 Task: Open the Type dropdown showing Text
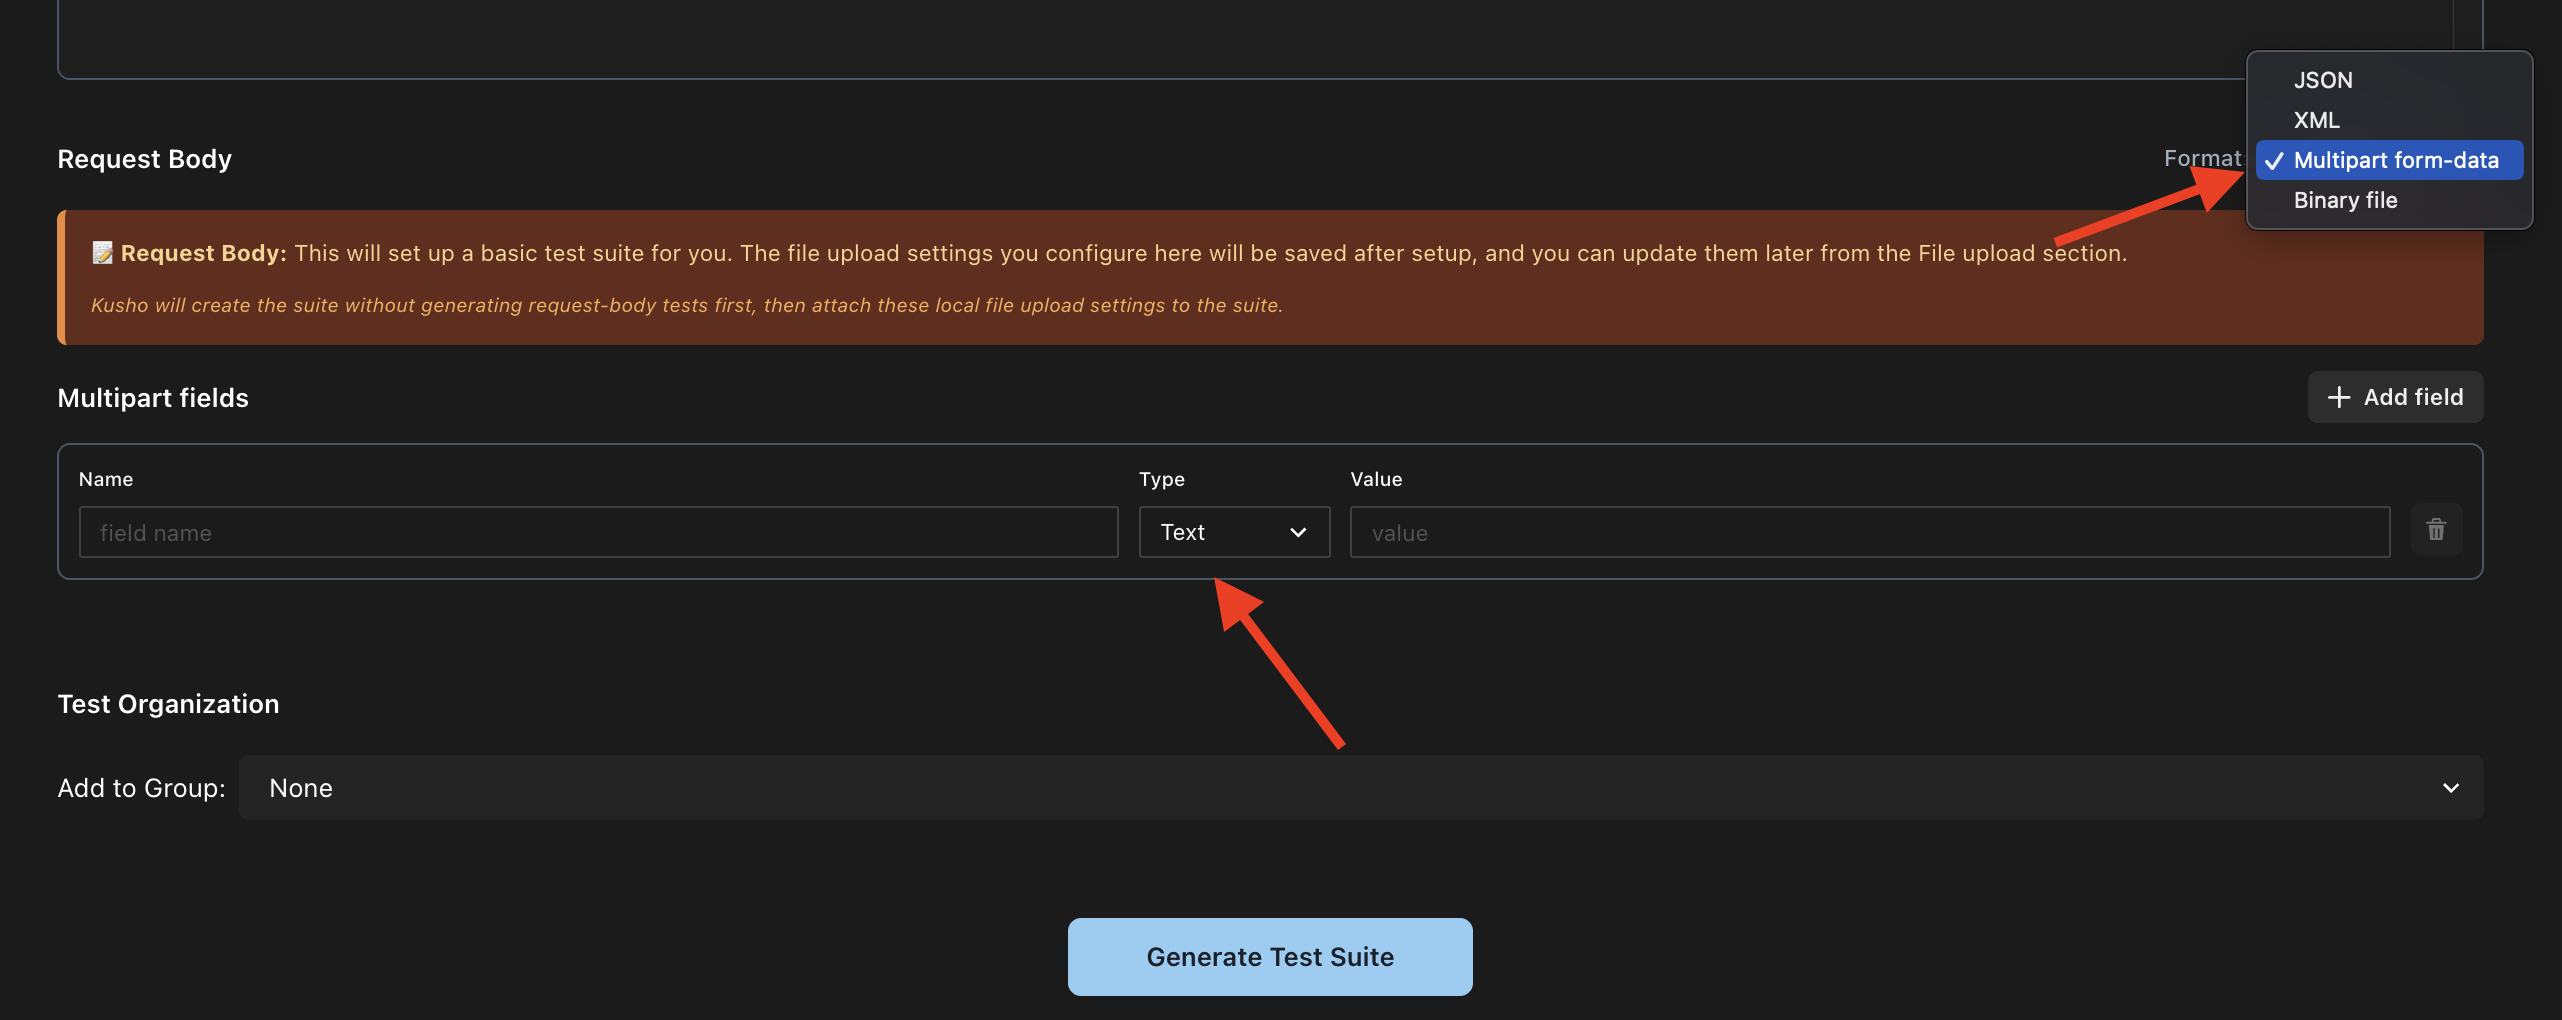coord(1234,532)
